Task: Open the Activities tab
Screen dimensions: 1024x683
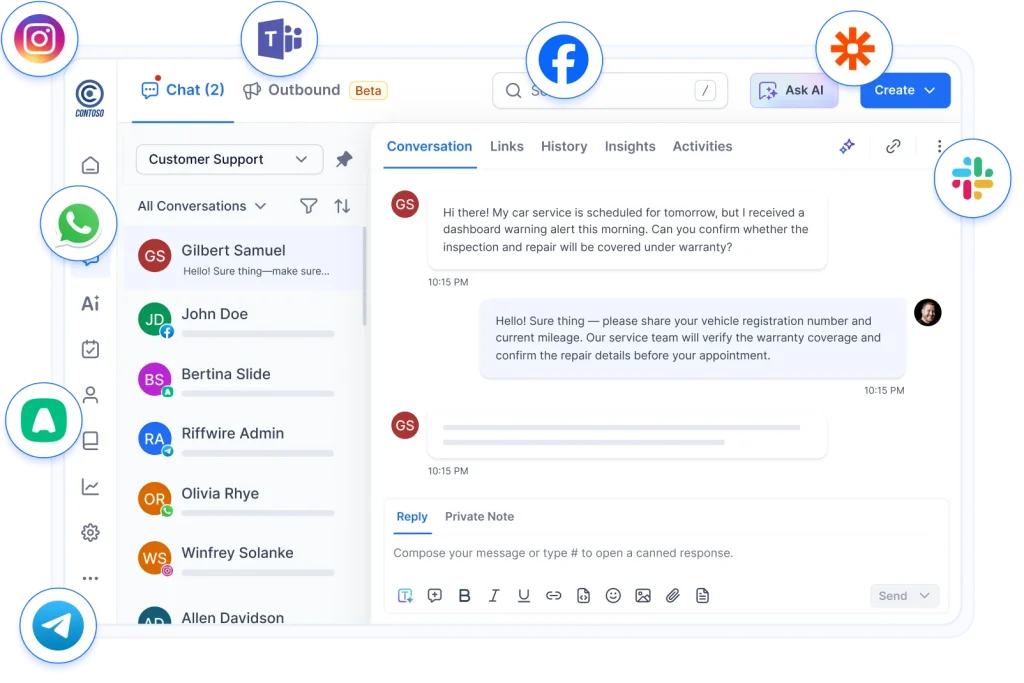Action: (702, 146)
